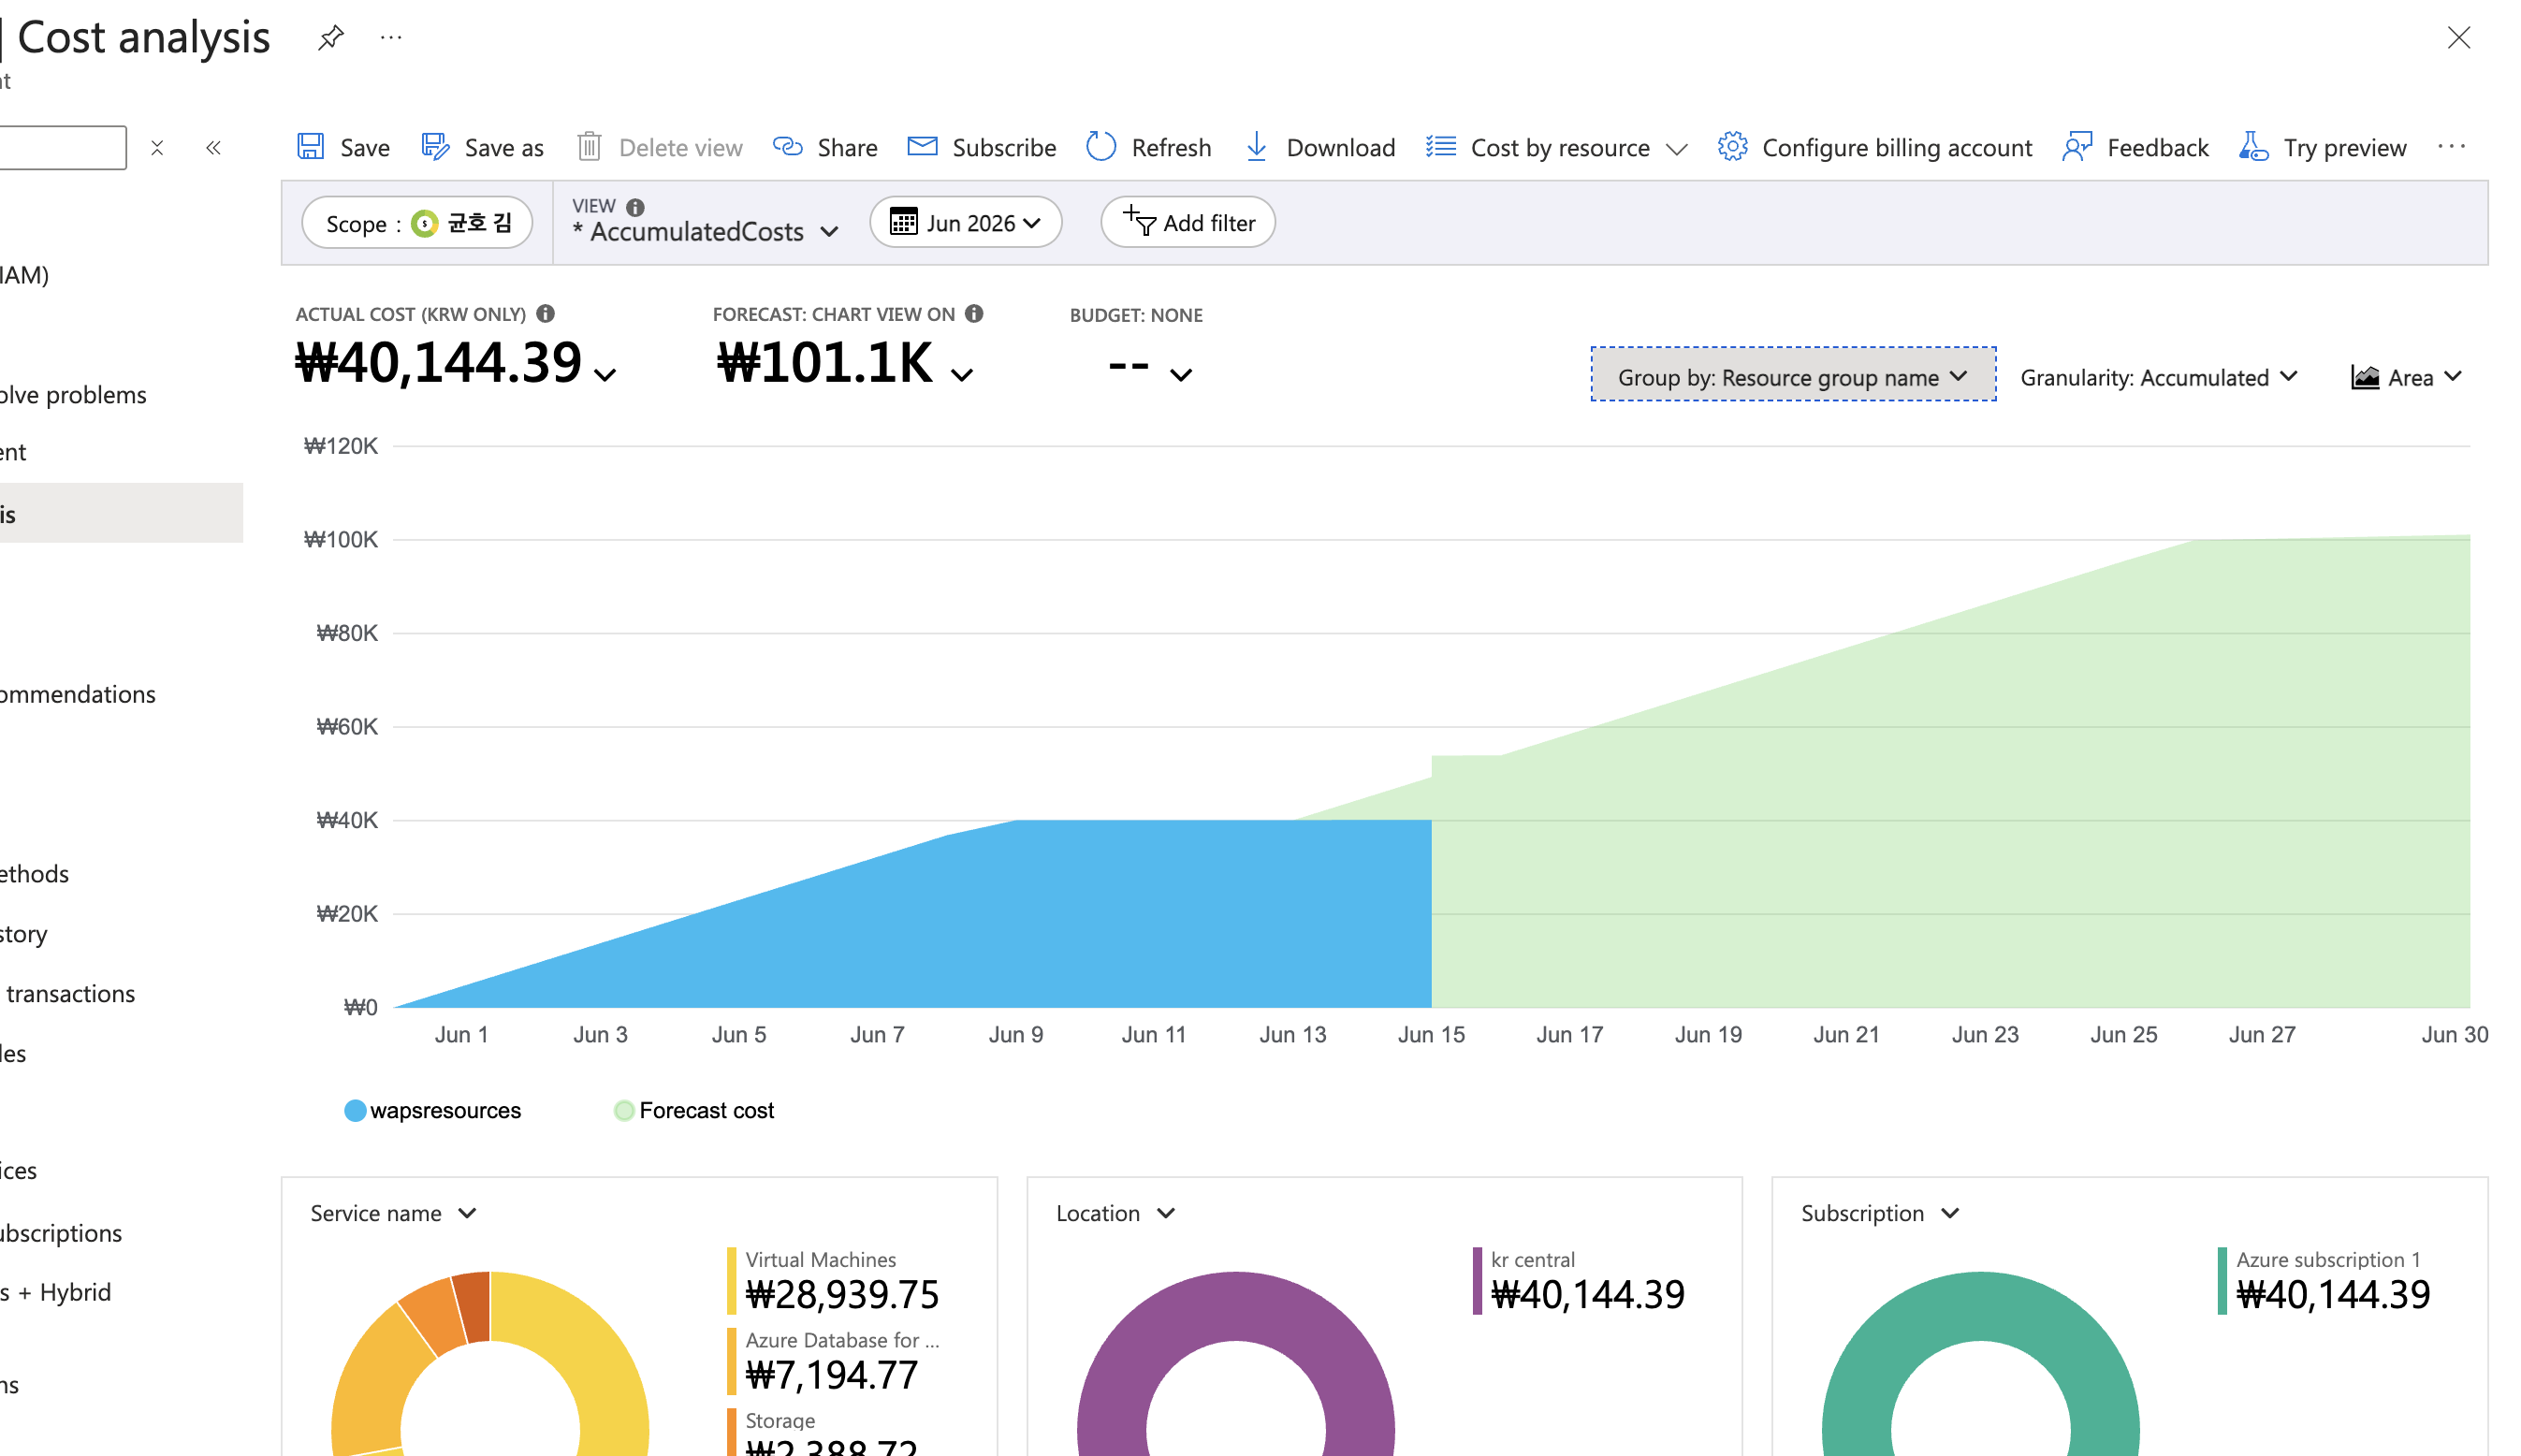Screen dimensions: 2521x1456
Task: Open the Jun 2026 date picker
Action: tap(965, 222)
